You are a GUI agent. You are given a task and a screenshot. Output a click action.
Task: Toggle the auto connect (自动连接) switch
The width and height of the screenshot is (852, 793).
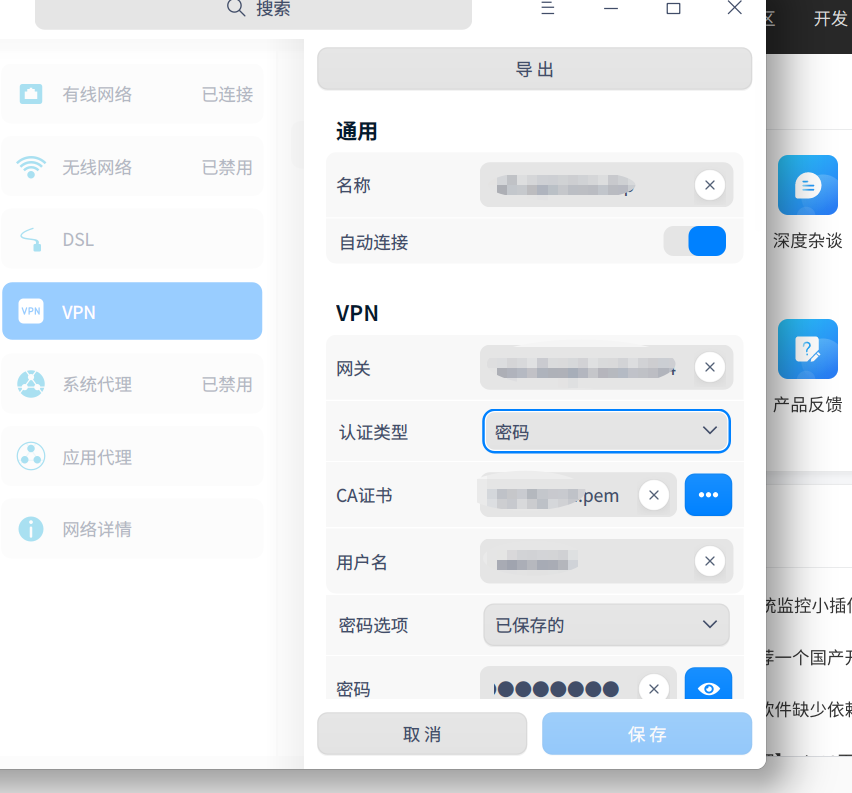[695, 241]
